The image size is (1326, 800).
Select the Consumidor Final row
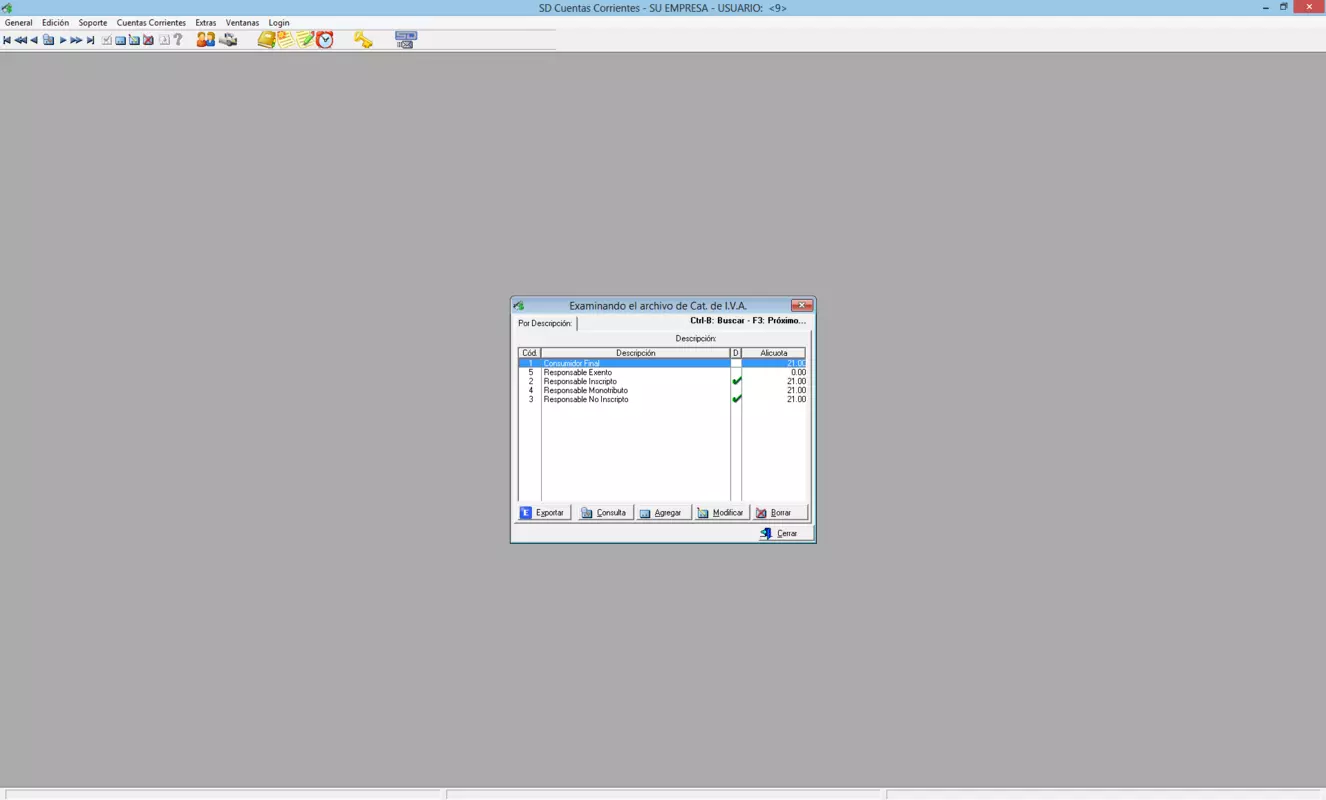(x=662, y=363)
